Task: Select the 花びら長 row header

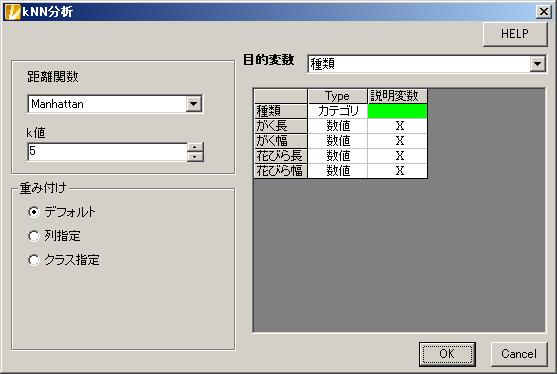Action: (x=281, y=156)
